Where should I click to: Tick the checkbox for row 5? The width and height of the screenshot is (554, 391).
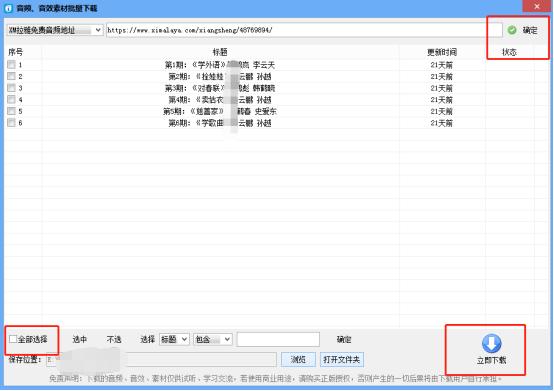click(x=11, y=111)
